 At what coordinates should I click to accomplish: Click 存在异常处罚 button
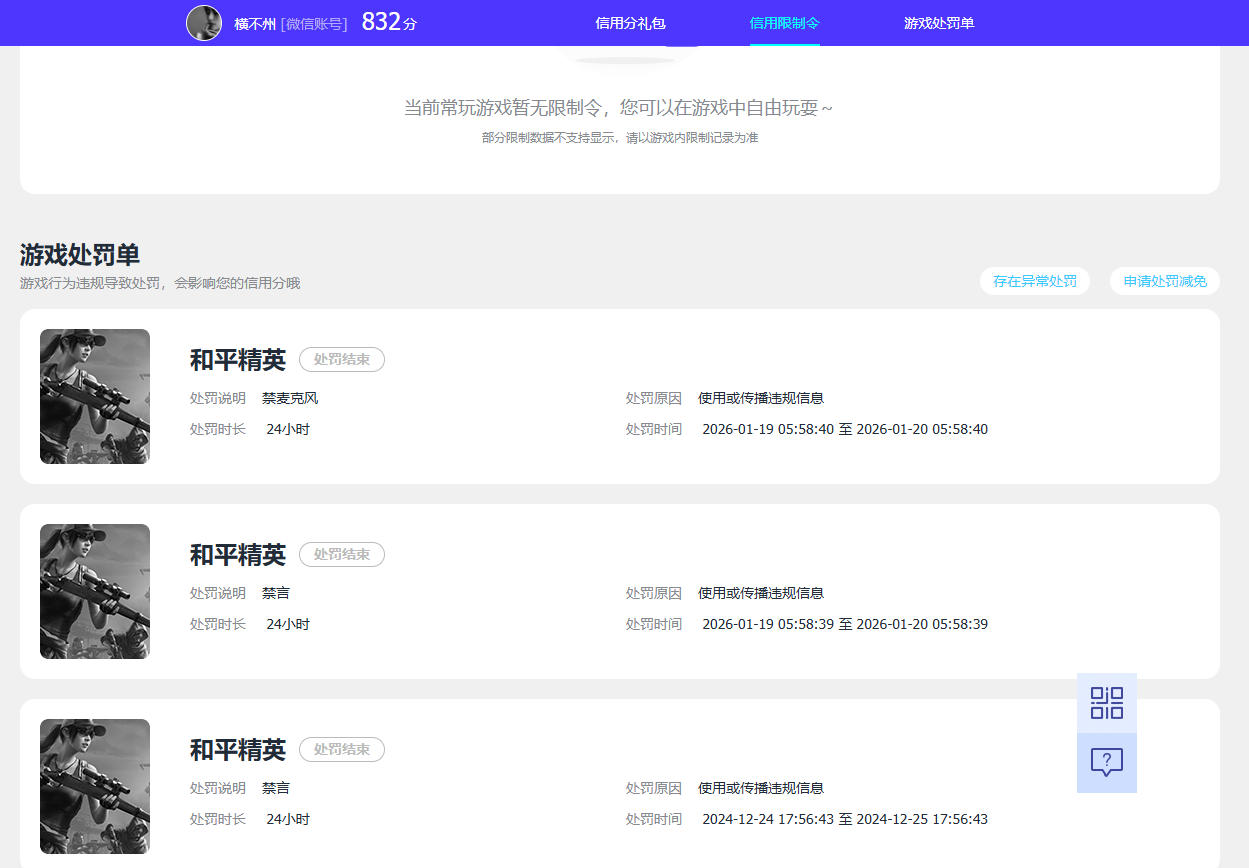(x=1035, y=281)
